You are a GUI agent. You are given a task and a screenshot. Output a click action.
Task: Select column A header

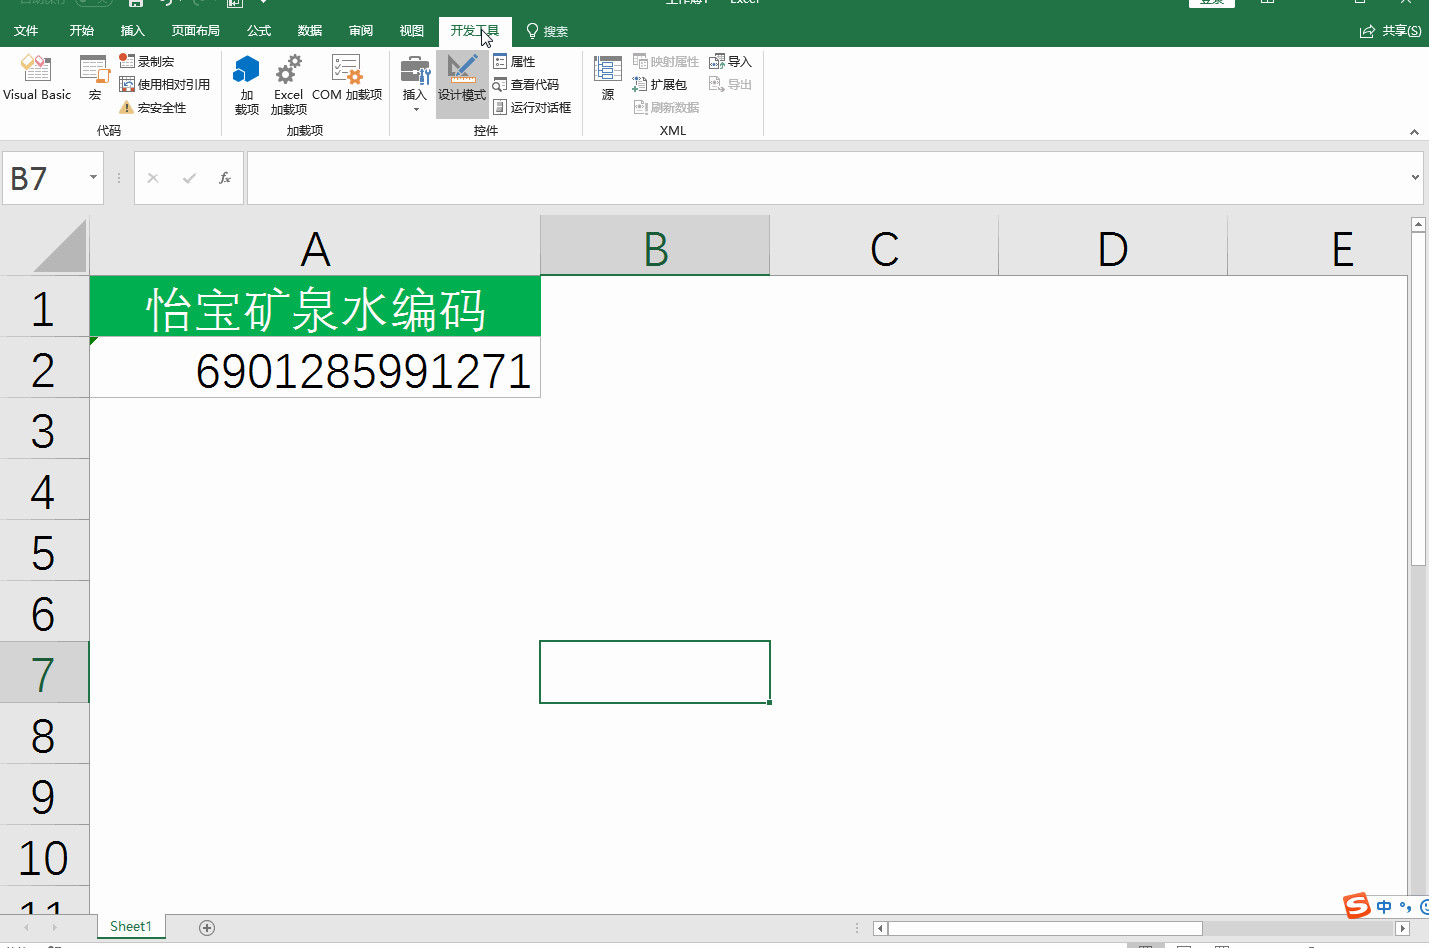pos(315,246)
